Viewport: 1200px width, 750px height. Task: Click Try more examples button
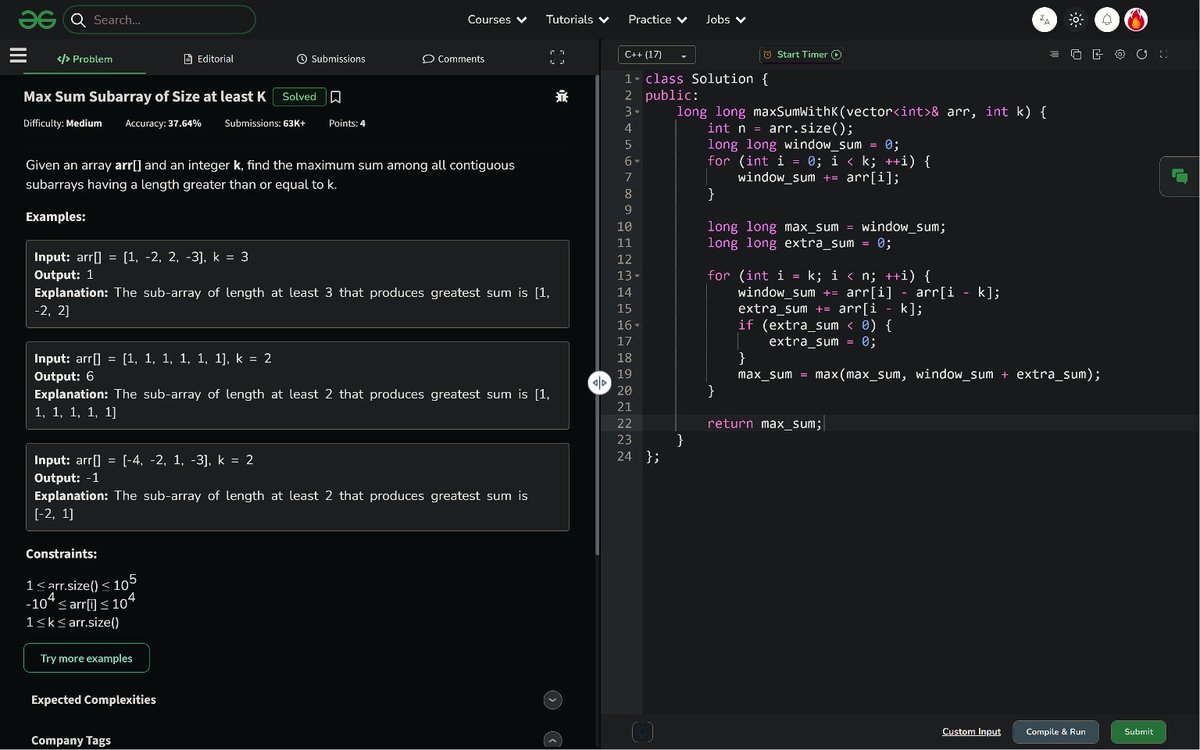(x=86, y=659)
